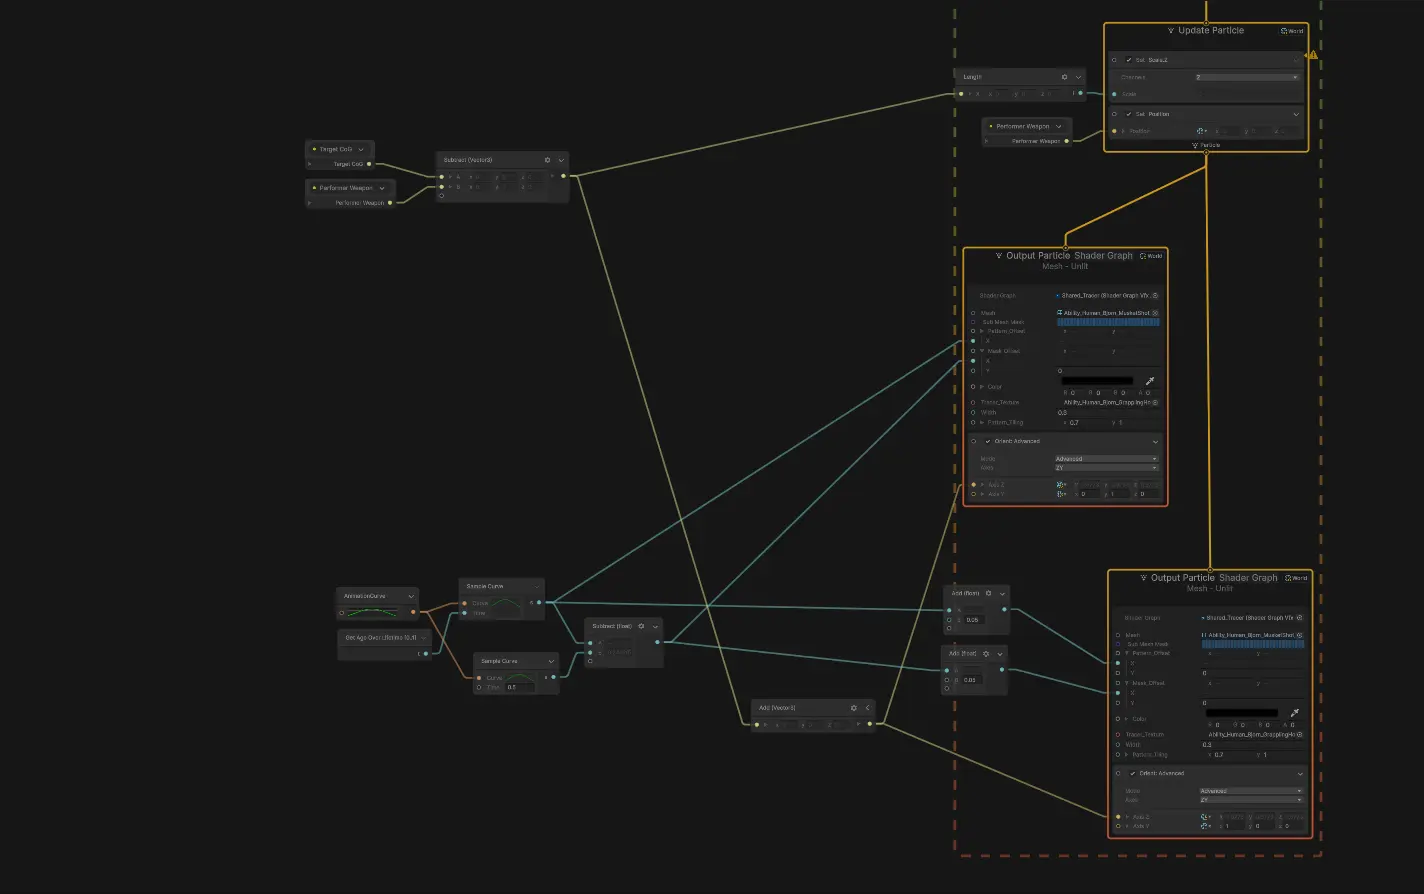The image size is (1424, 894).
Task: Uncheck Orient: Advanced in upper Output Particle
Action: click(988, 441)
